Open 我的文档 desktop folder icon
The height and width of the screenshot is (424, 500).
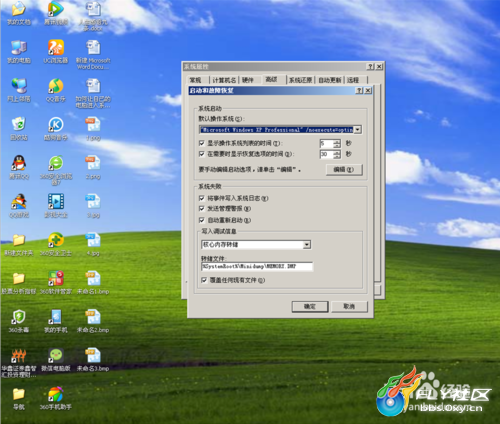(19, 9)
